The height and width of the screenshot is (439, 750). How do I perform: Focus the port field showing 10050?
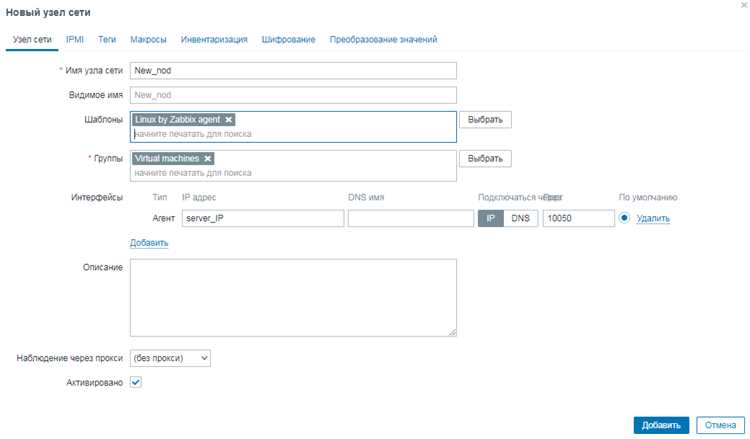578,218
